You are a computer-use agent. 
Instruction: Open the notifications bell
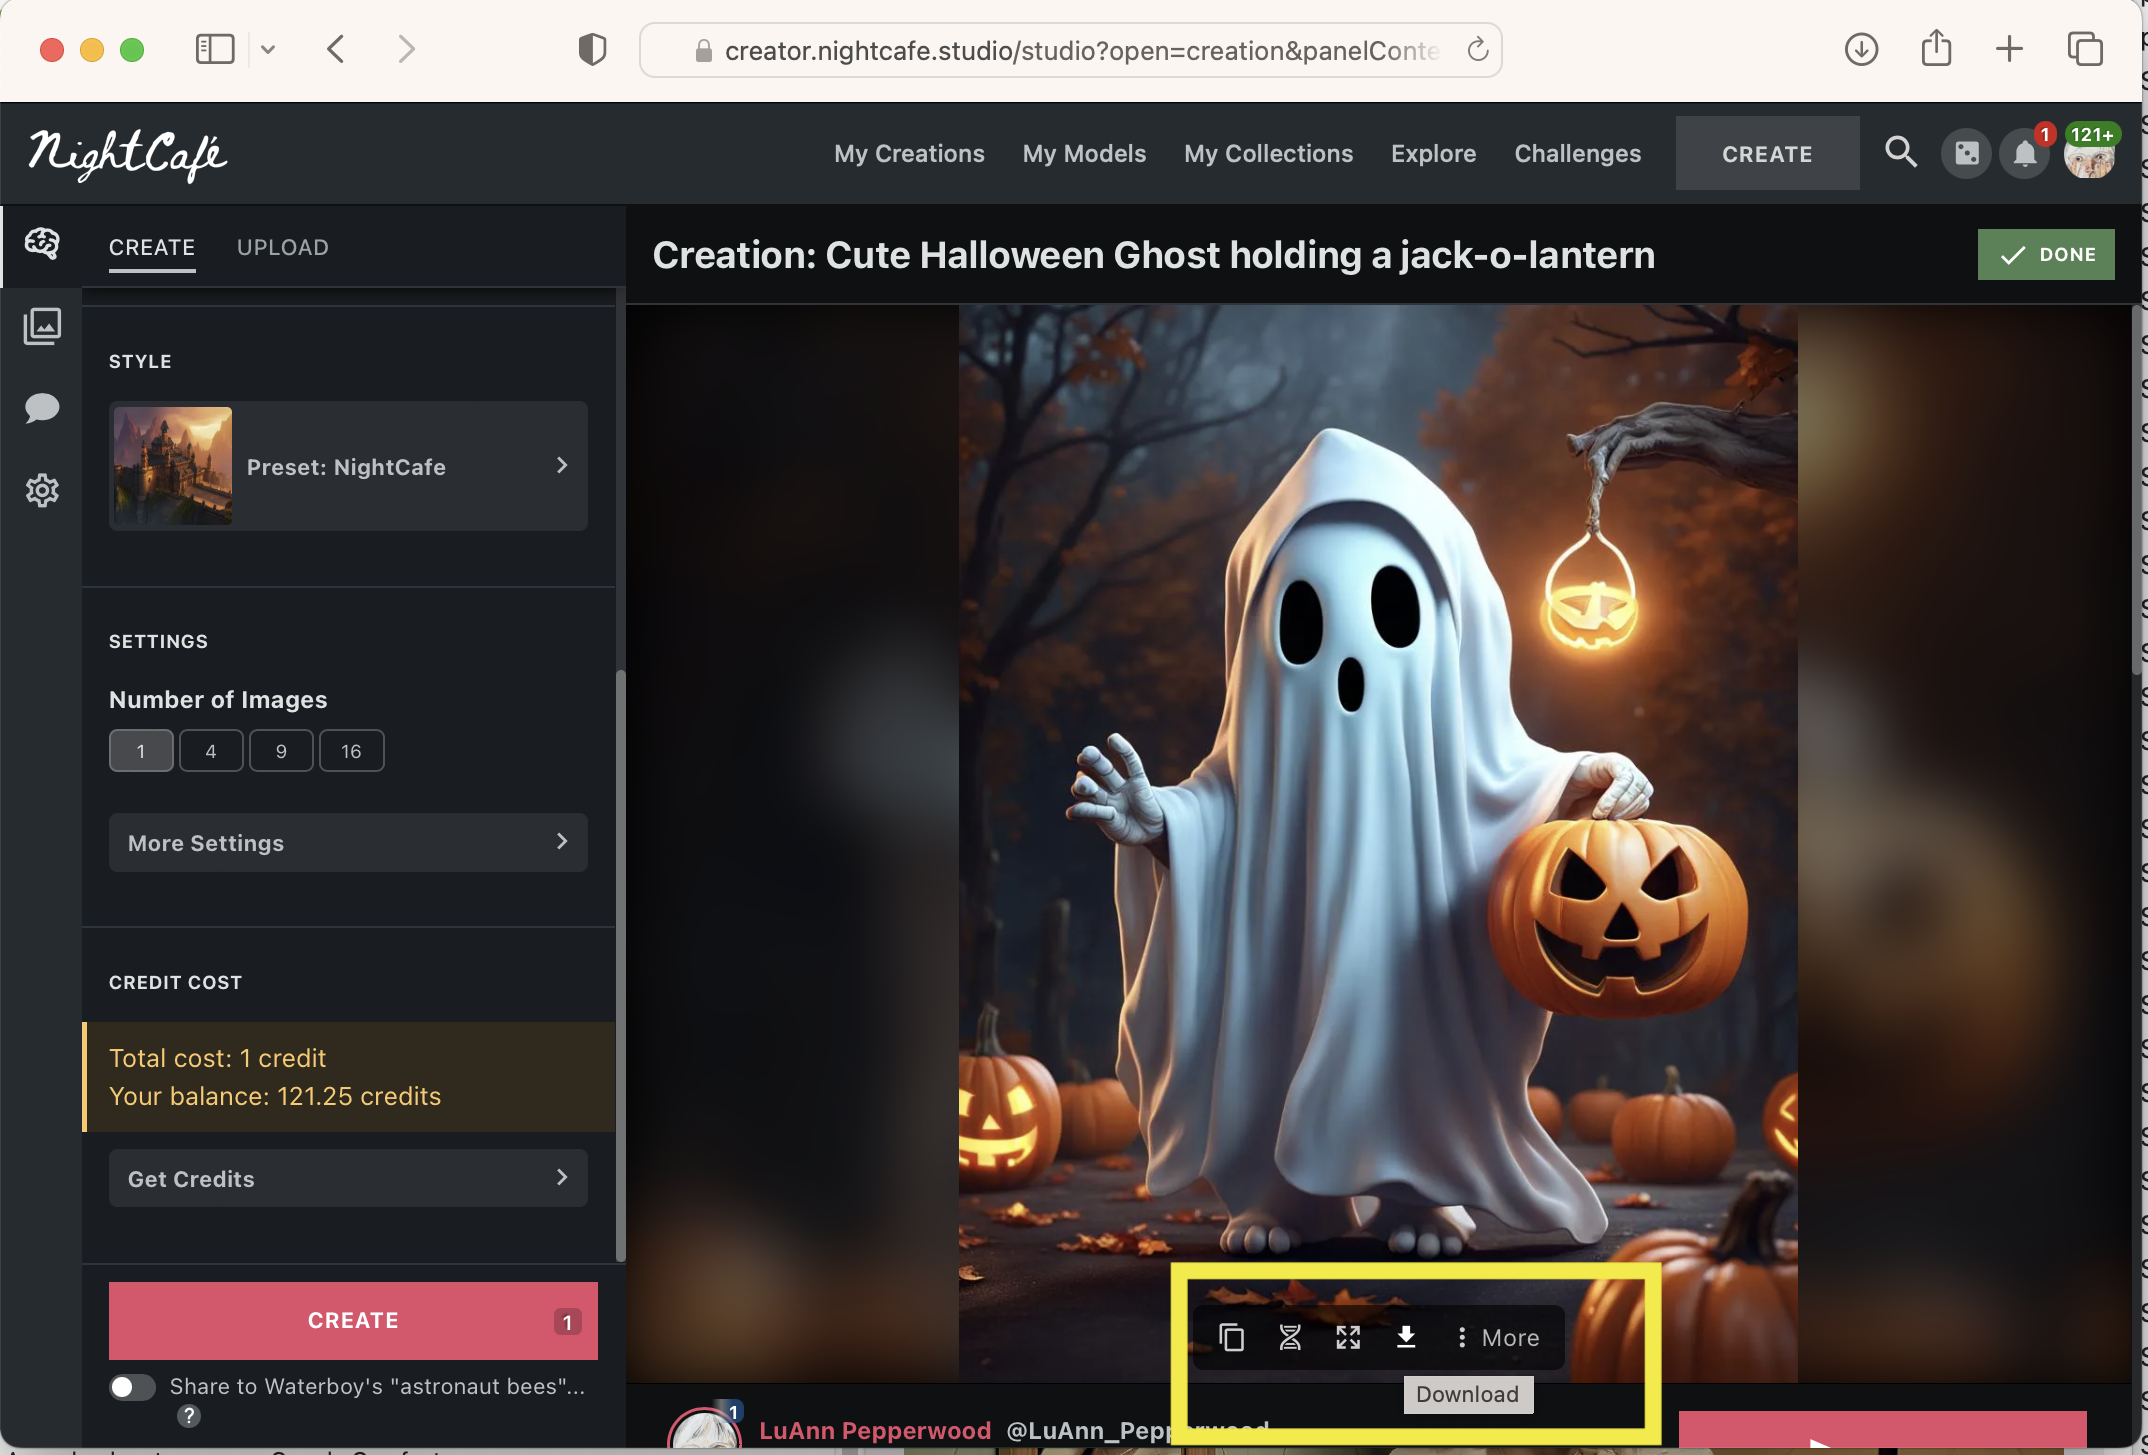click(x=2024, y=154)
